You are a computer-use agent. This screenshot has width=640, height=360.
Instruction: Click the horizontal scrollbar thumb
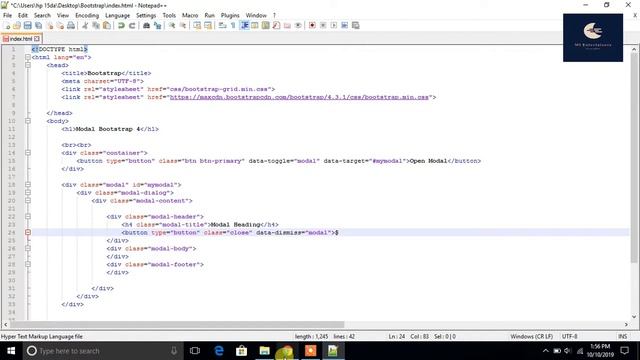(178, 324)
